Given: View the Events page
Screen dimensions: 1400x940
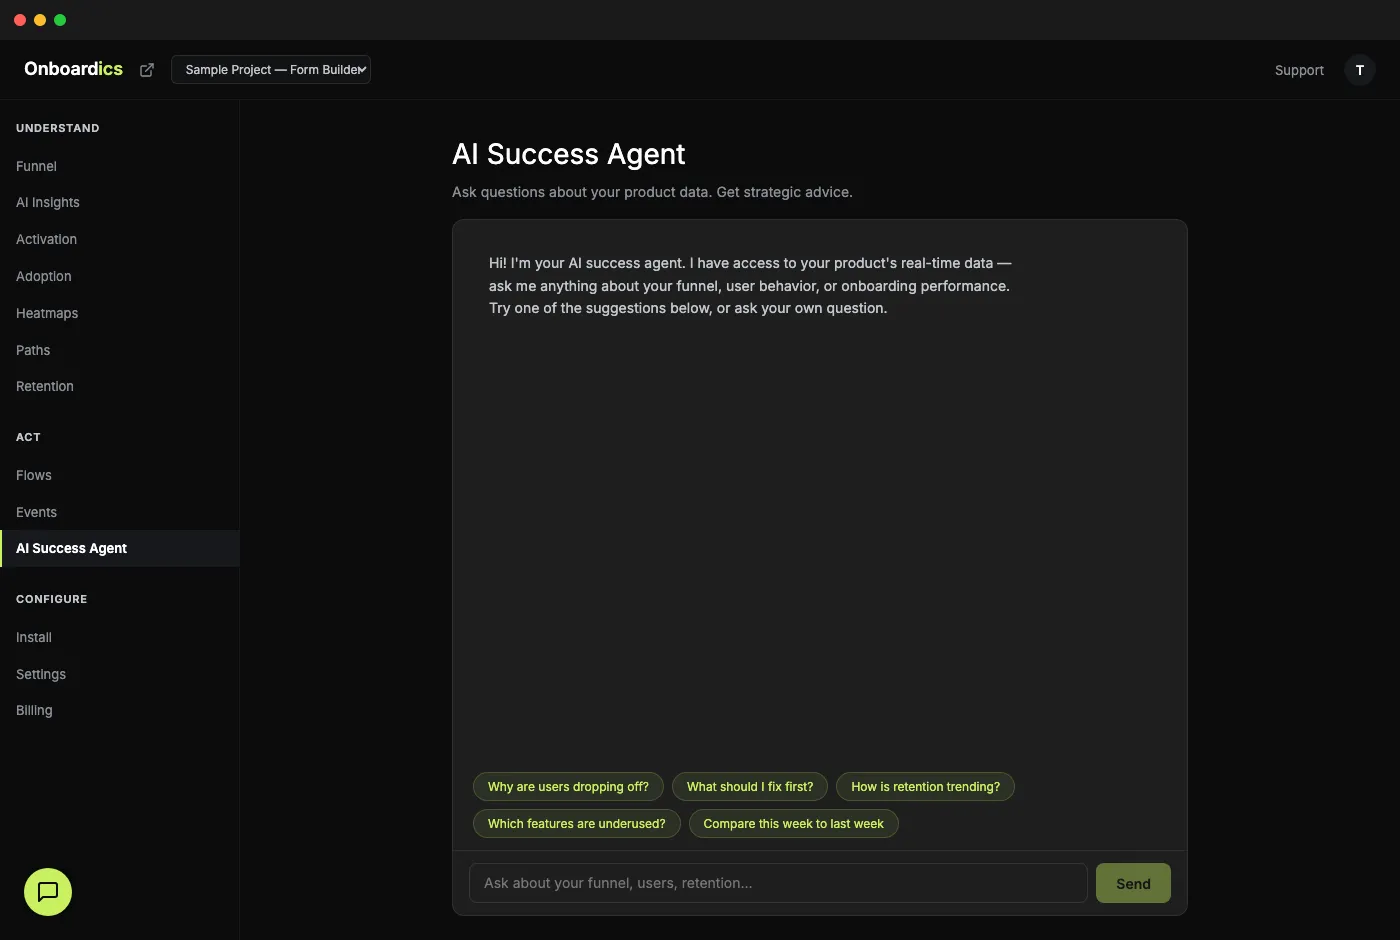Looking at the screenshot, I should [x=36, y=512].
